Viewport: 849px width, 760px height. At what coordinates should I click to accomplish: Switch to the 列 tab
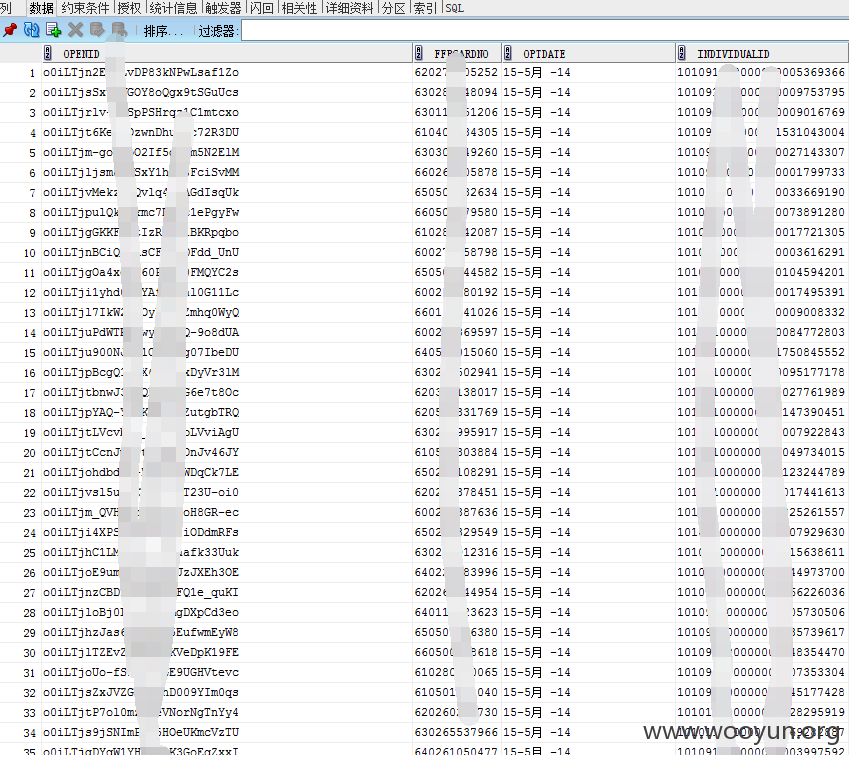pos(6,8)
